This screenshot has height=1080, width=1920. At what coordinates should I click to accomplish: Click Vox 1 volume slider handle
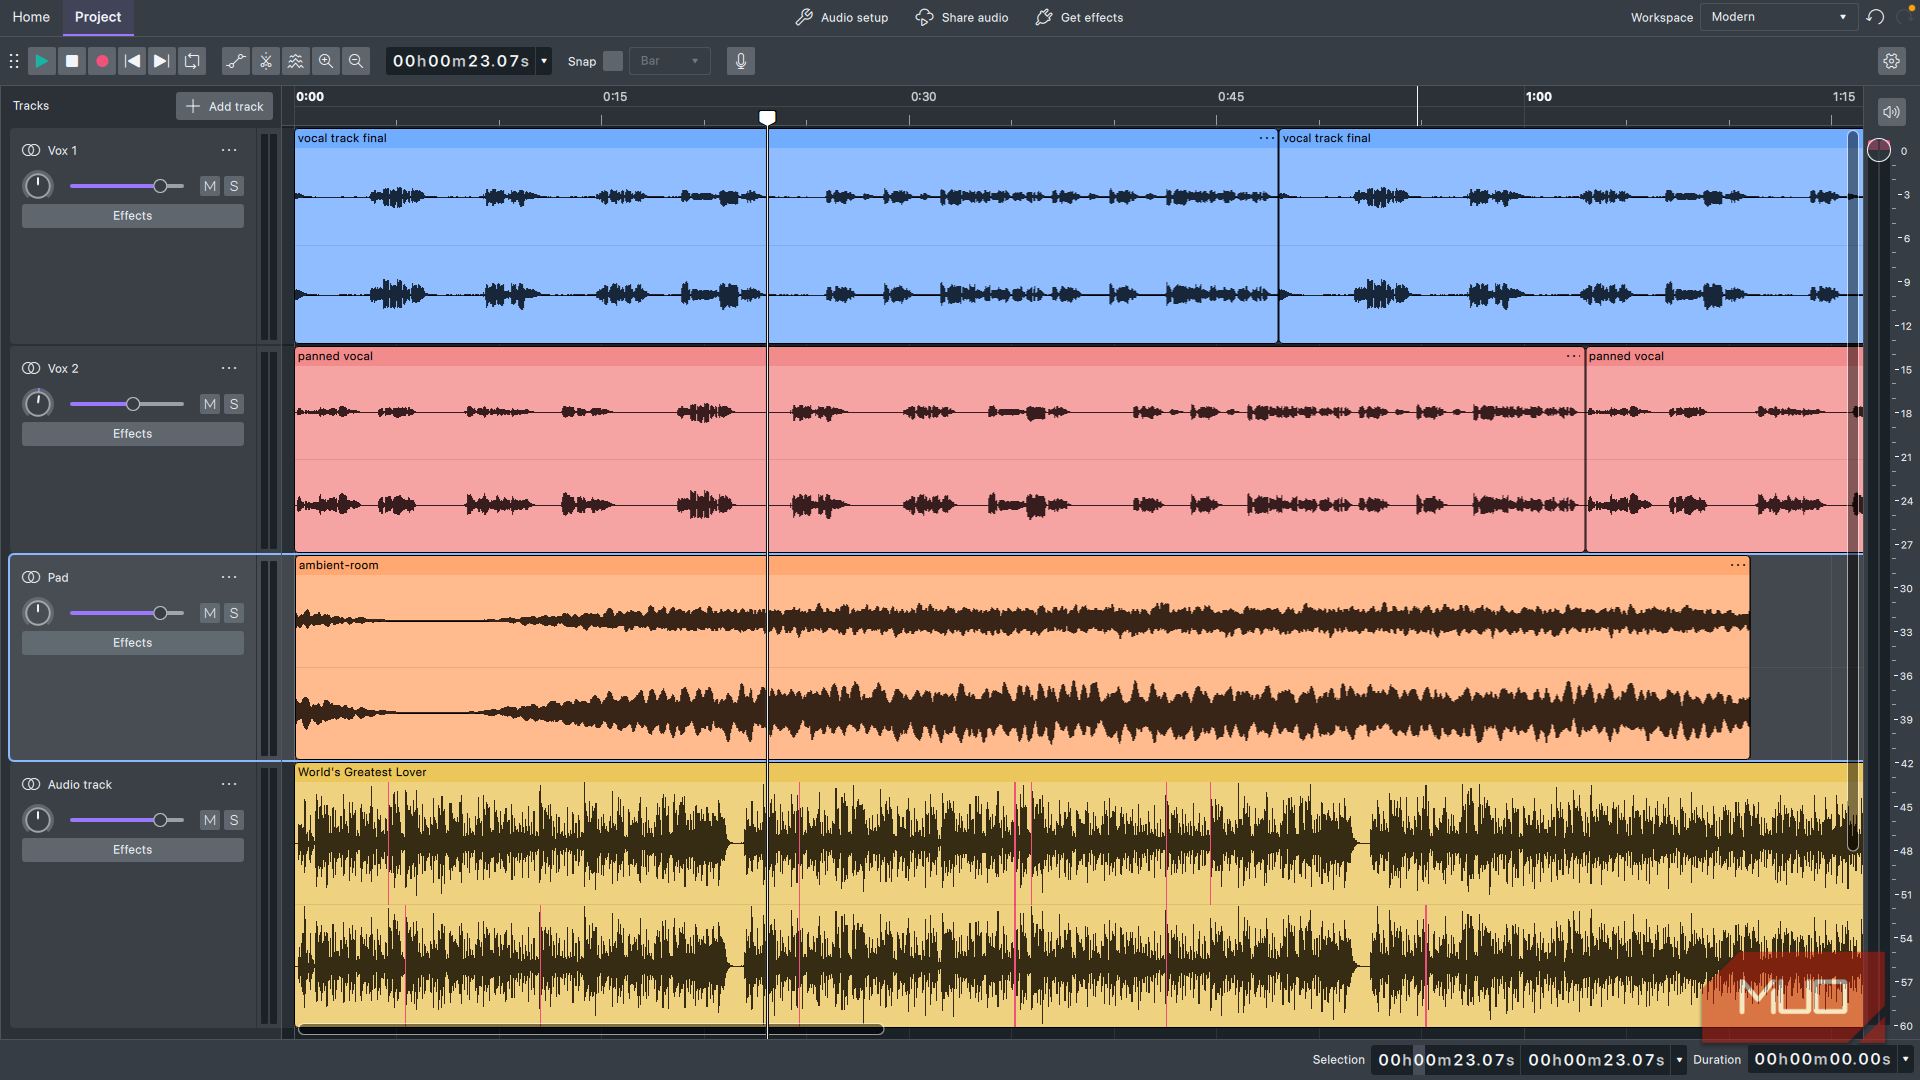[x=160, y=186]
